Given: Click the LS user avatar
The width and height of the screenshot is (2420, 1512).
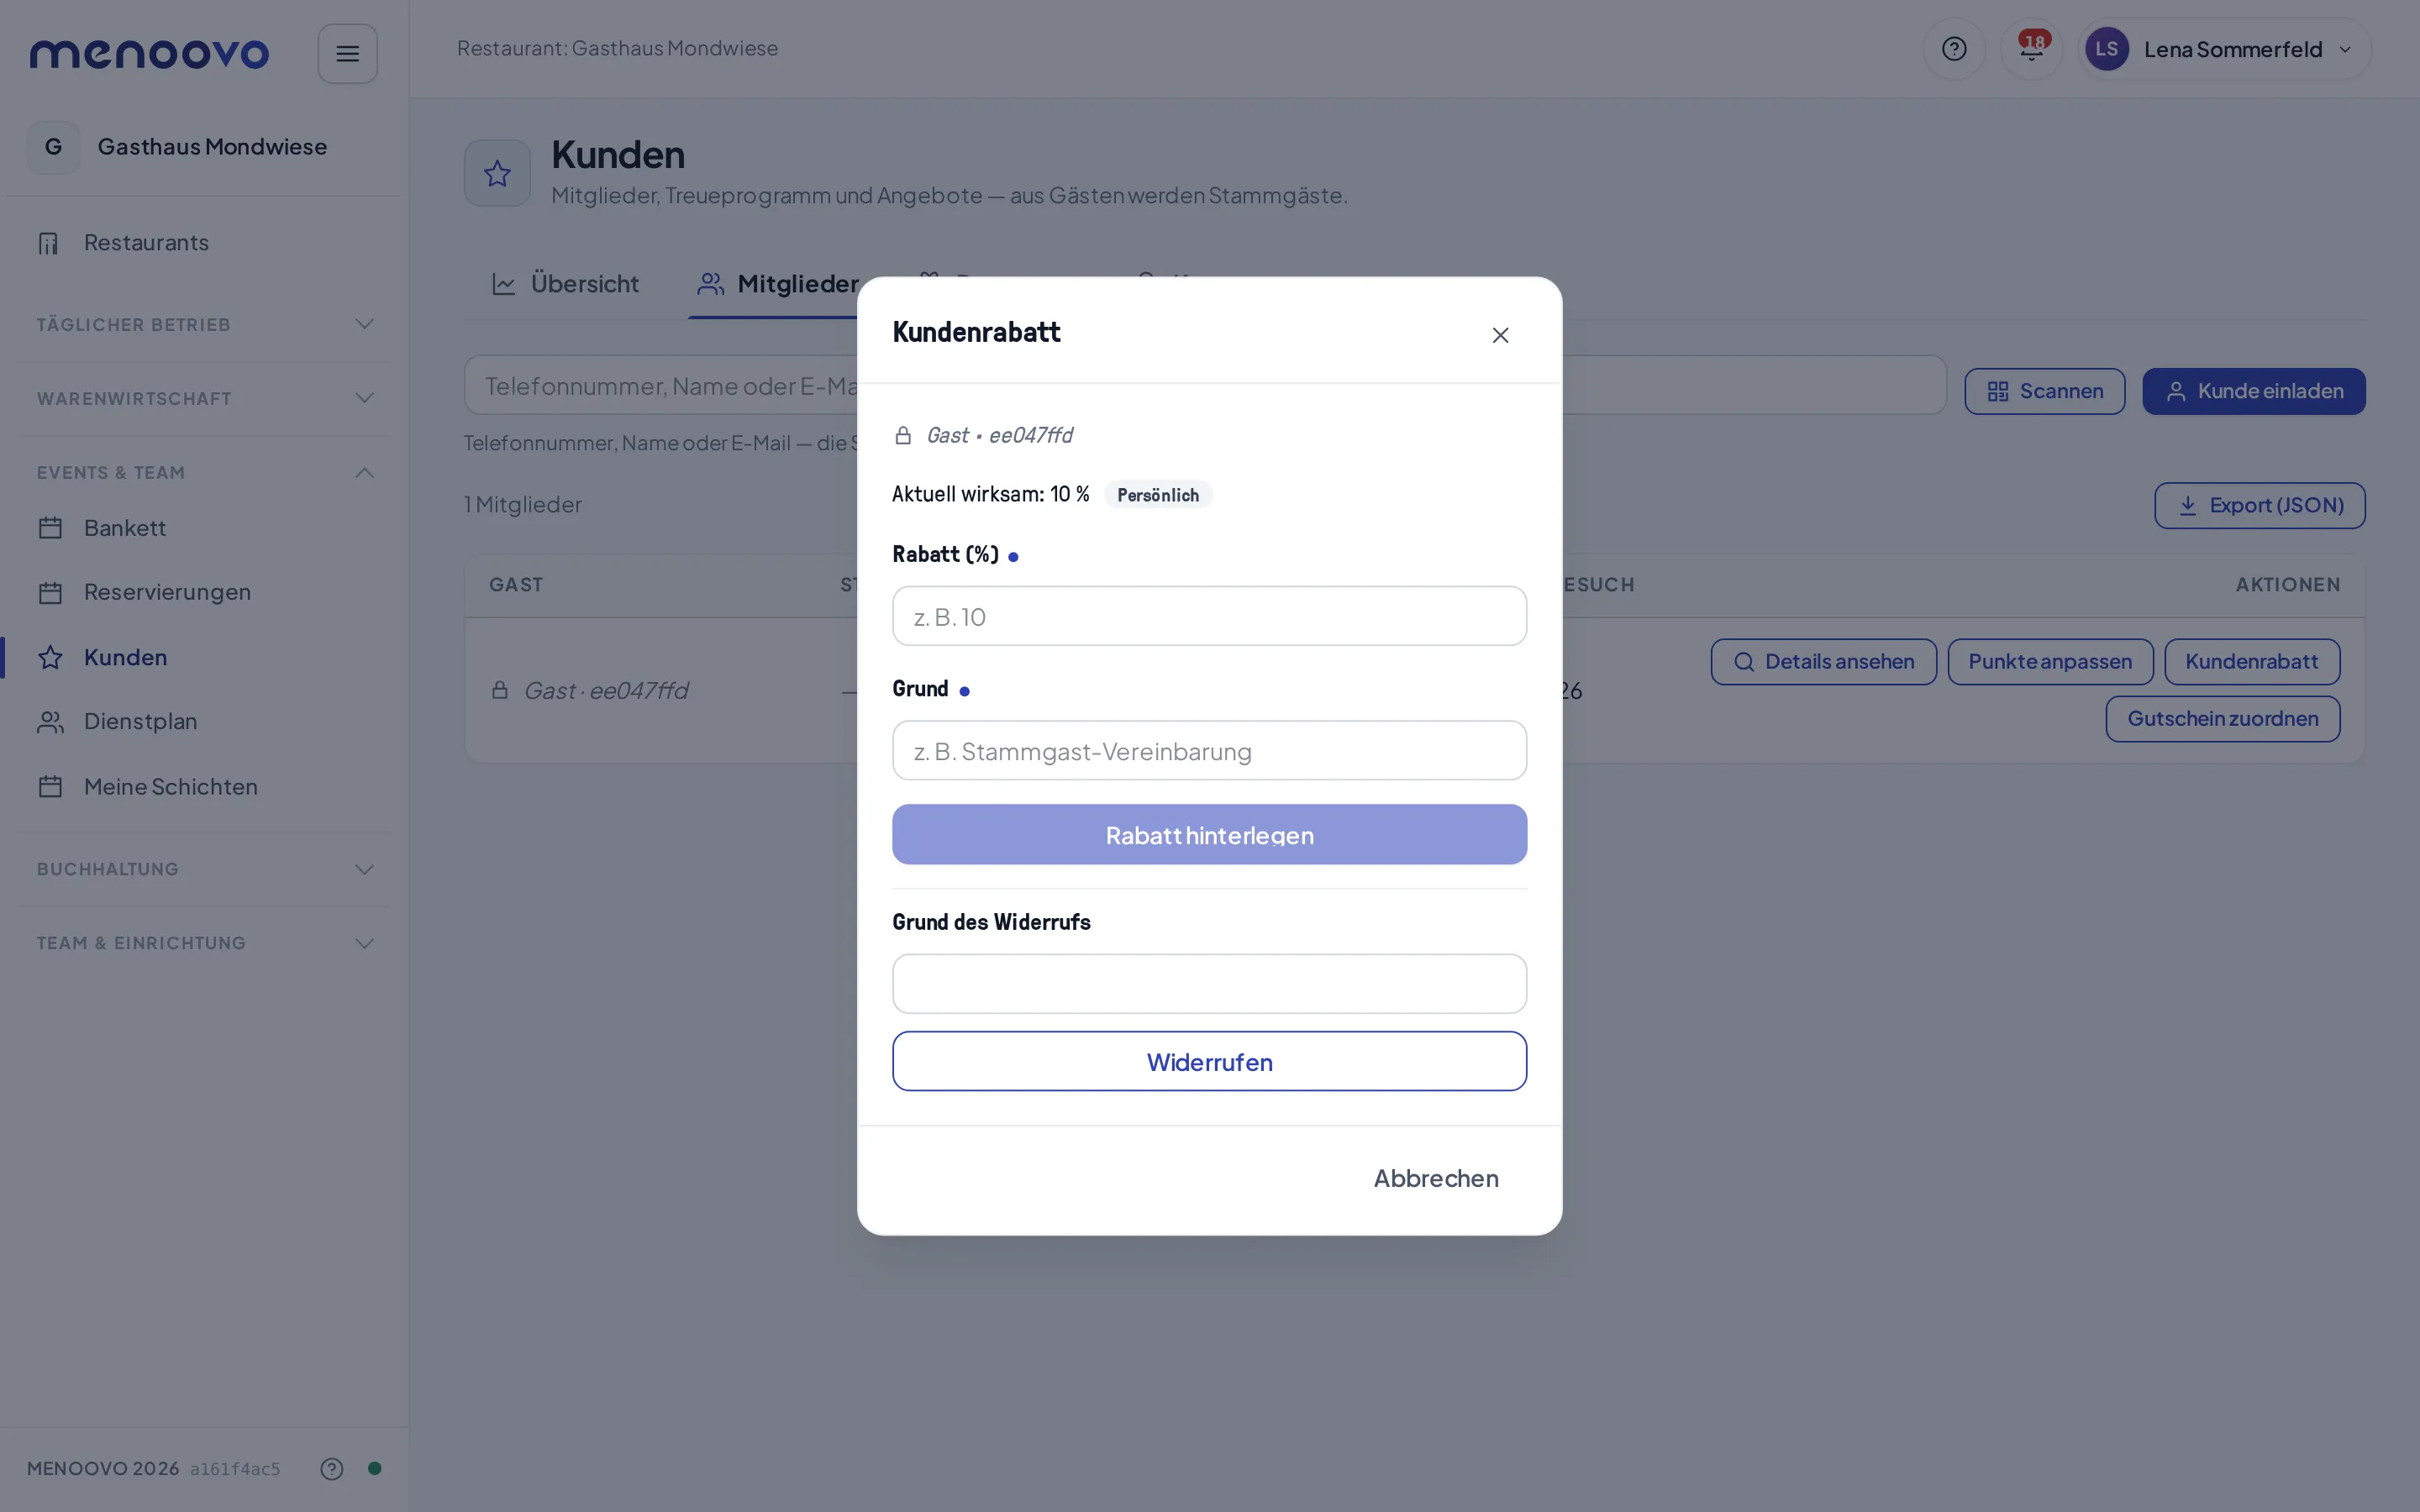Looking at the screenshot, I should (2106, 49).
